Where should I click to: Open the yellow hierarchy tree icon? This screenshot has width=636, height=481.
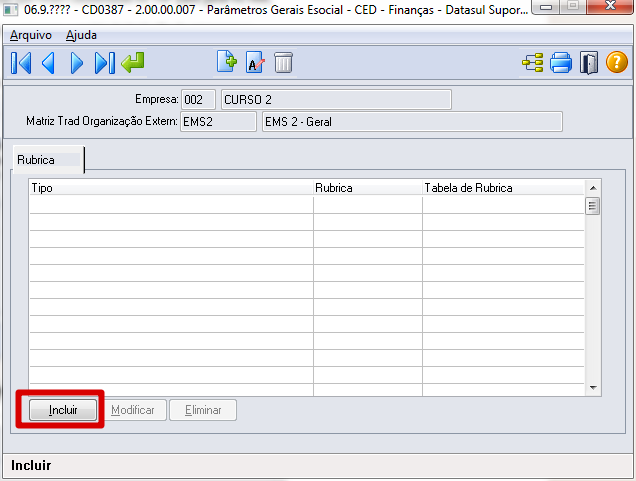pos(533,63)
